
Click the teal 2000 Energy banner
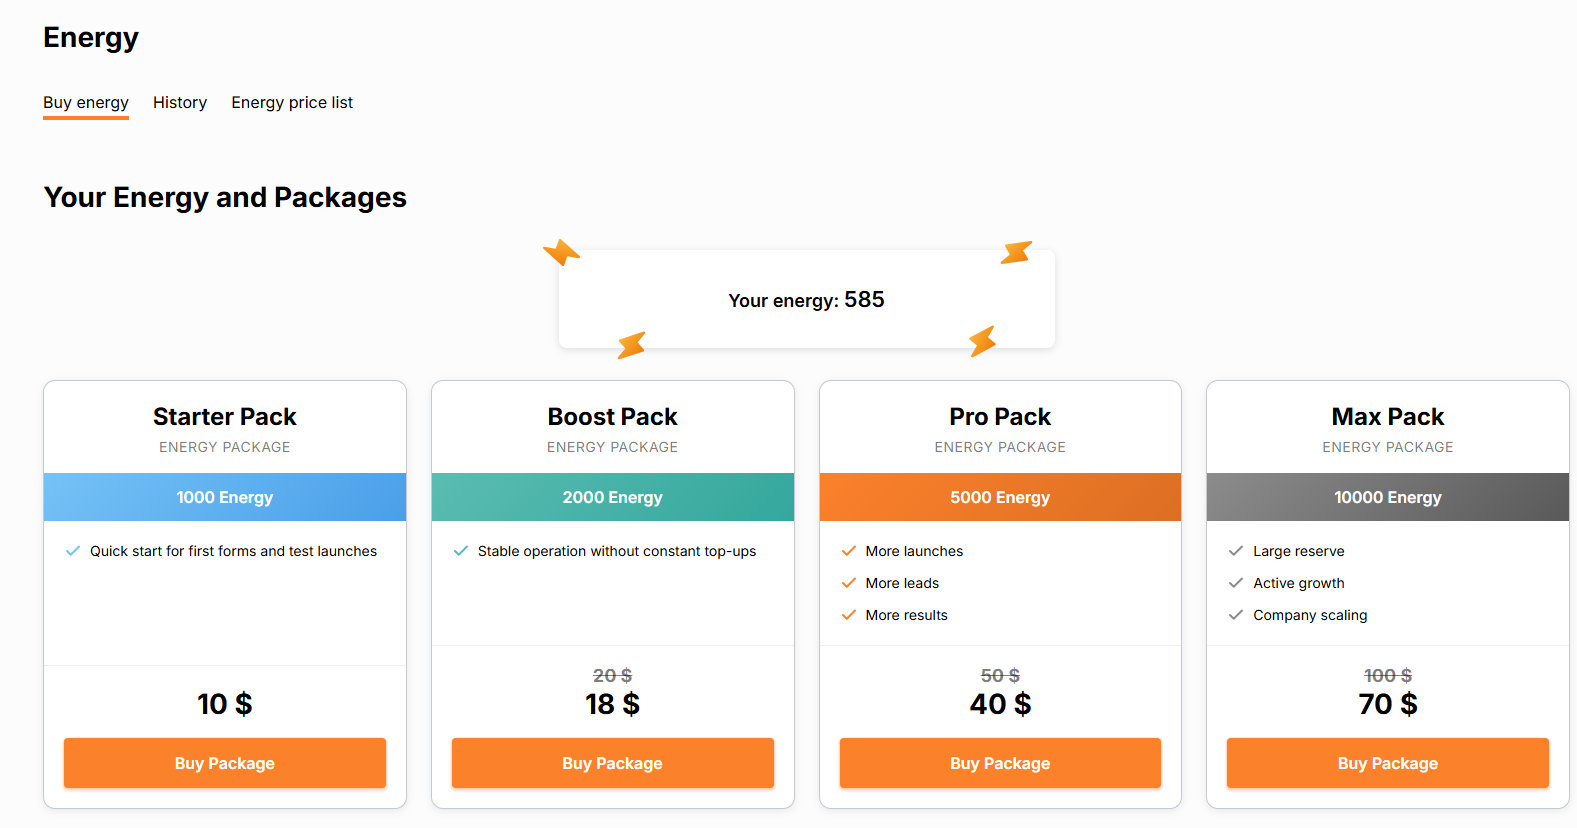pyautogui.click(x=613, y=497)
